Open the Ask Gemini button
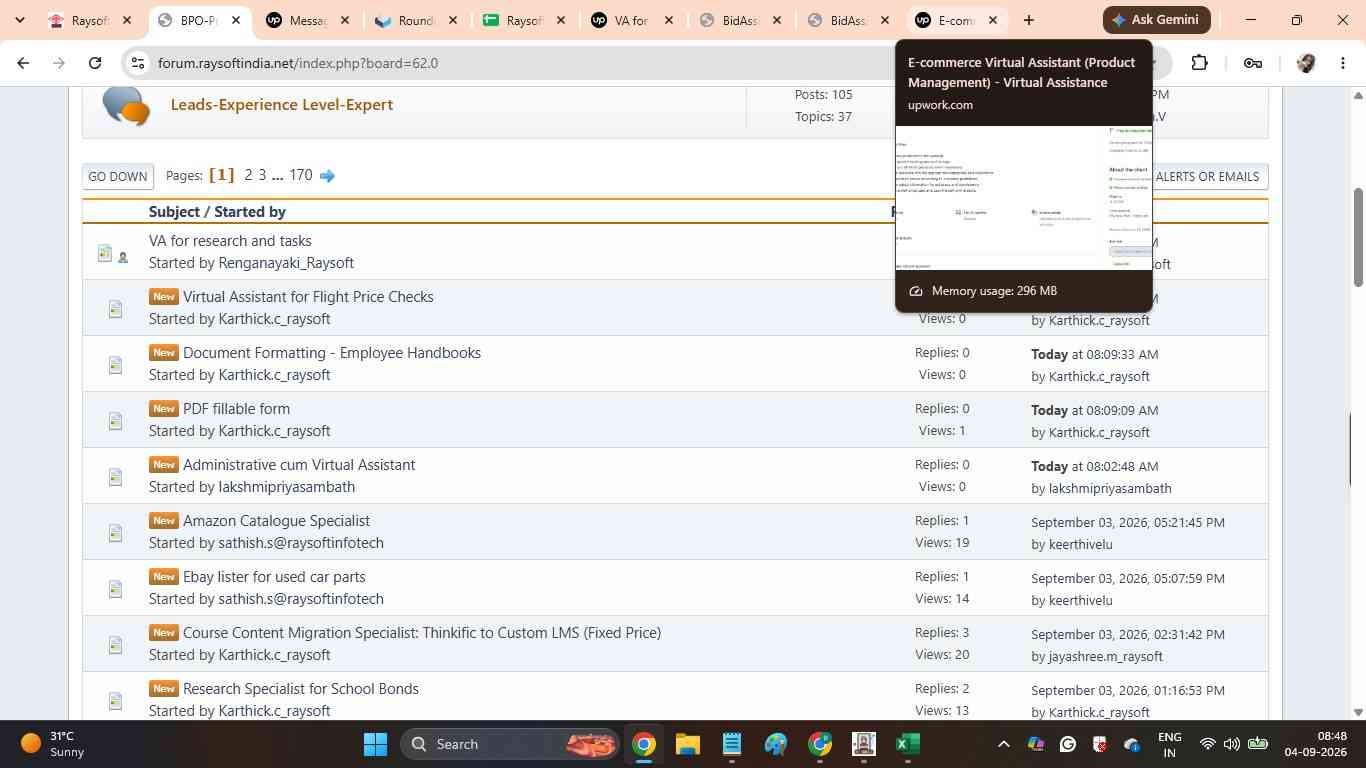The height and width of the screenshot is (768, 1366). tap(1157, 20)
